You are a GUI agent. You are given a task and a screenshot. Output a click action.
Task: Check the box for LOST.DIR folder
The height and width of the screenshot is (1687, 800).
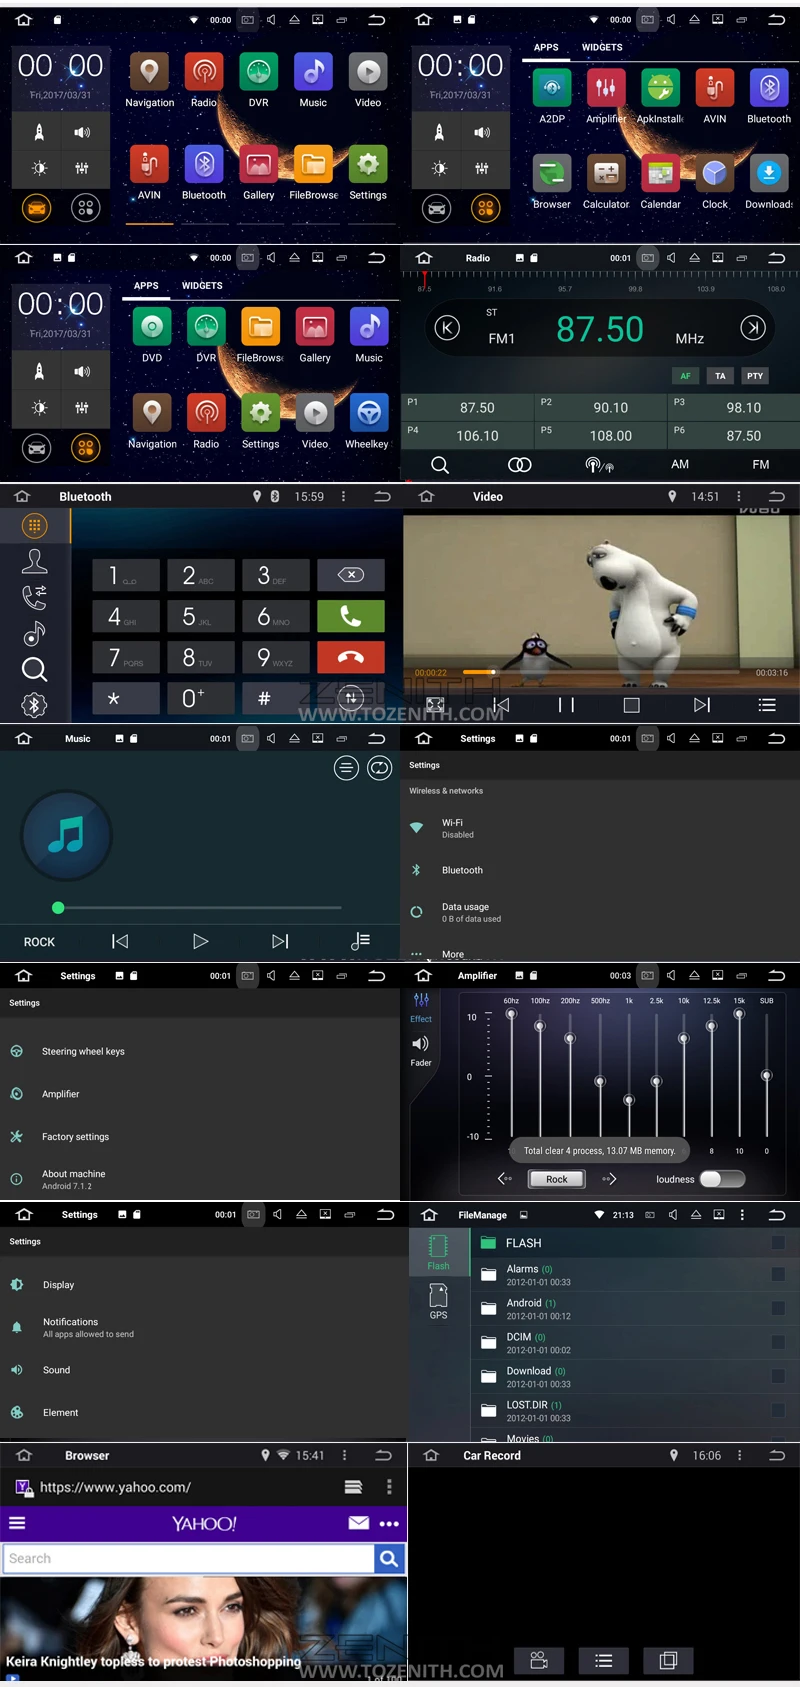(x=778, y=1410)
